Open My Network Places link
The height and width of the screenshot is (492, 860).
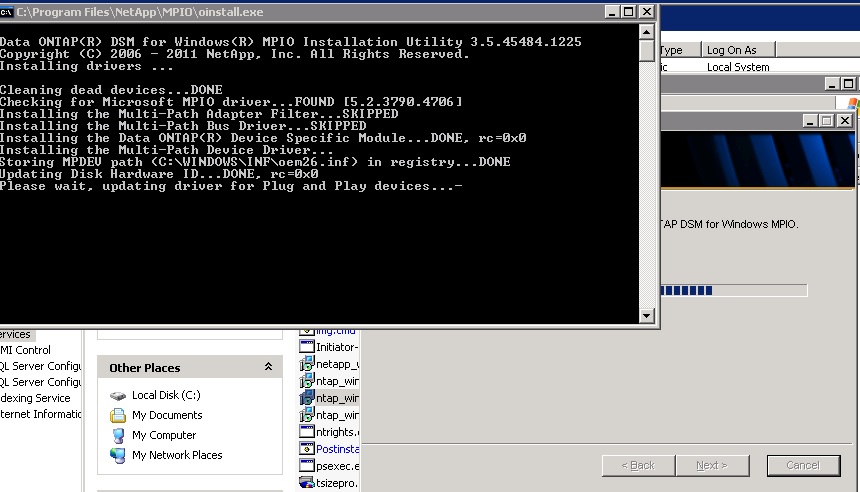pos(177,455)
